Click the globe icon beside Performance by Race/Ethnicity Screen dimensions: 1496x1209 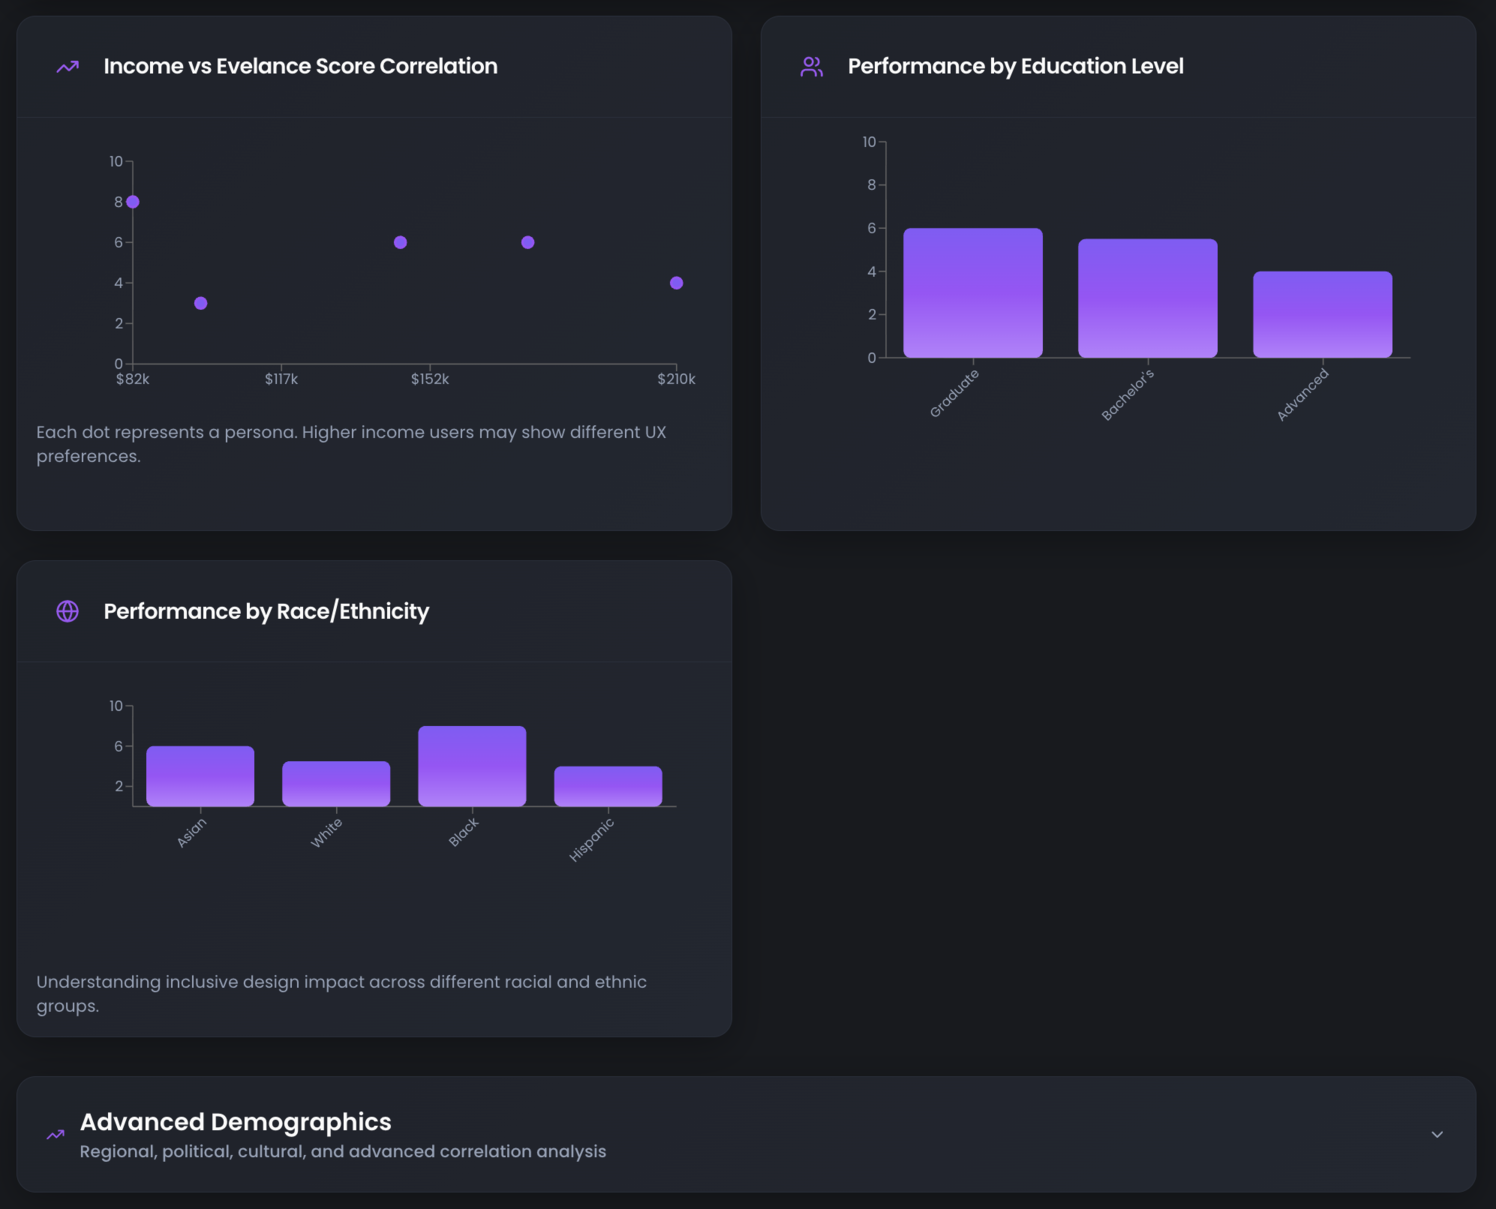[x=67, y=611]
